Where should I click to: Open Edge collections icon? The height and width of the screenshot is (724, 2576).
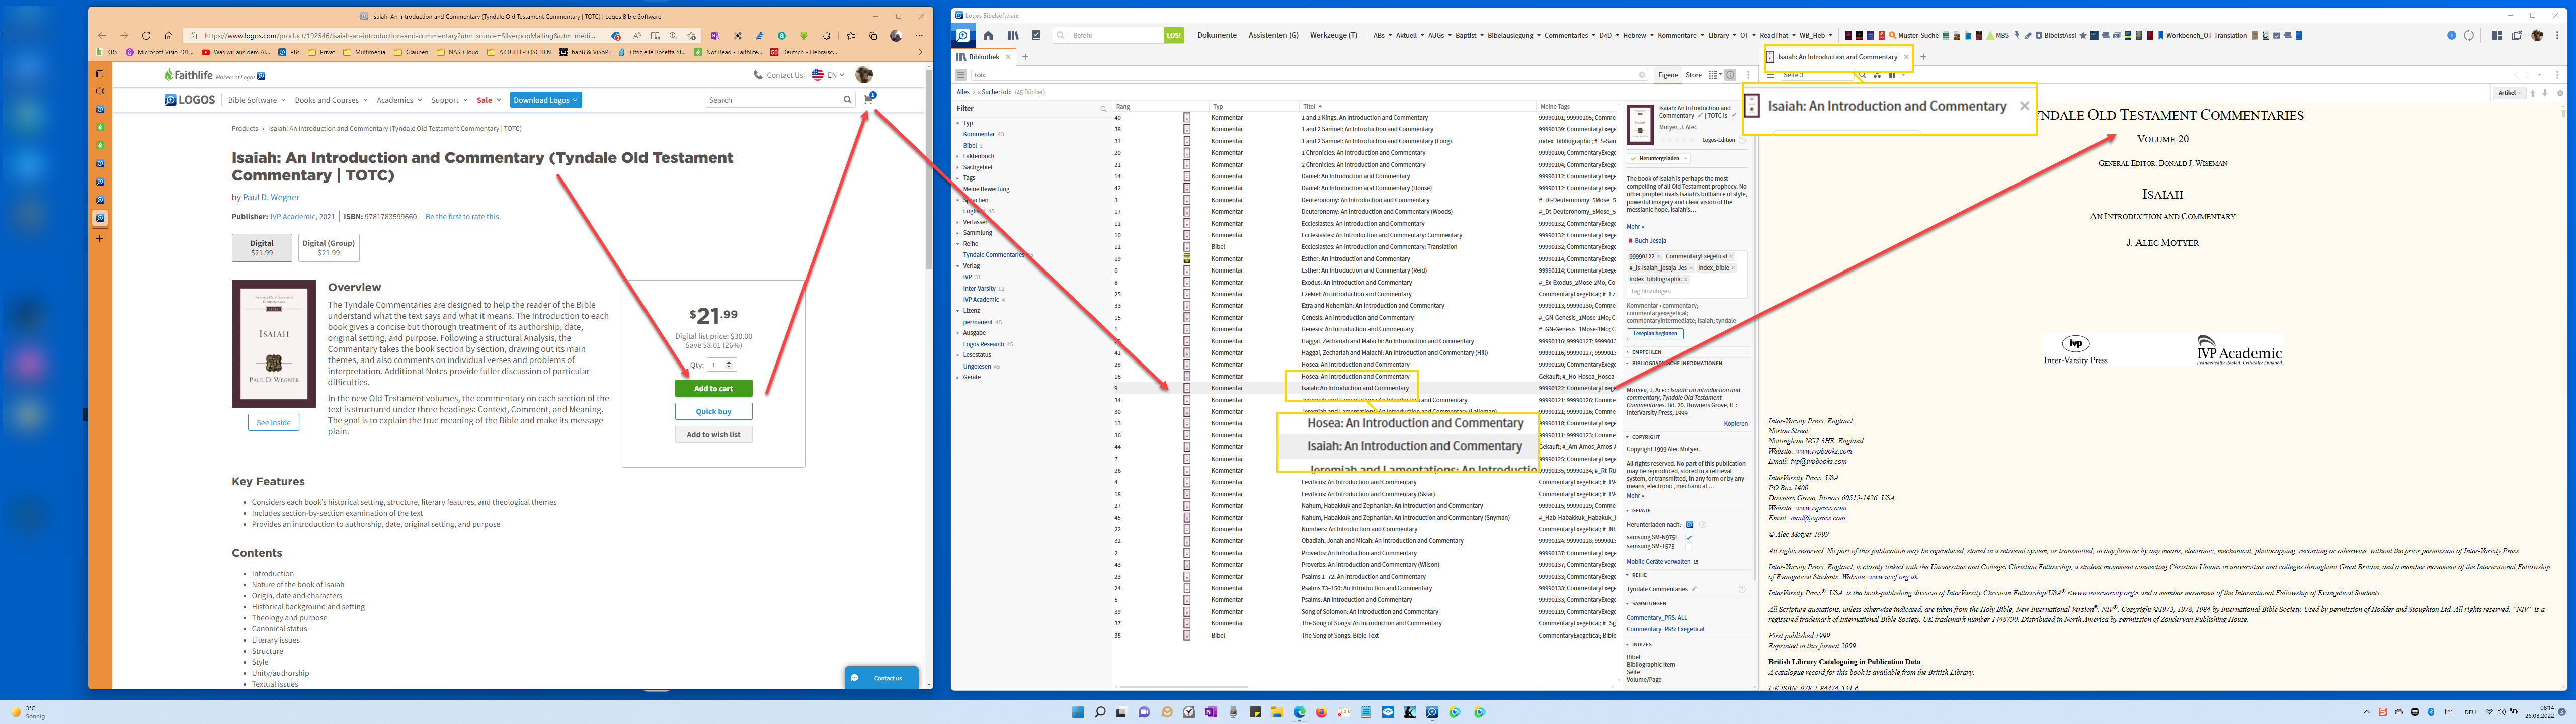[873, 36]
